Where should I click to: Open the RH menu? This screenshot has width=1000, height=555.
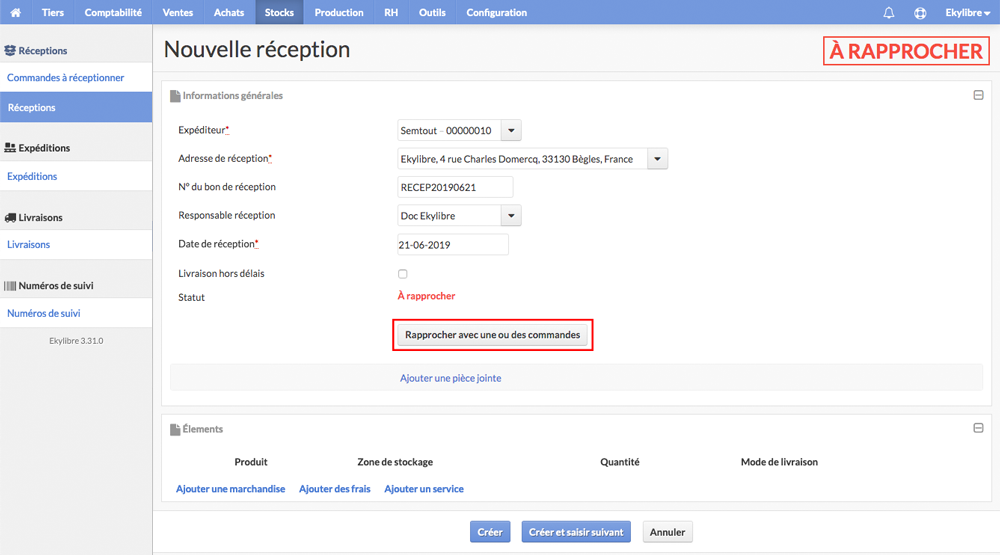click(391, 12)
